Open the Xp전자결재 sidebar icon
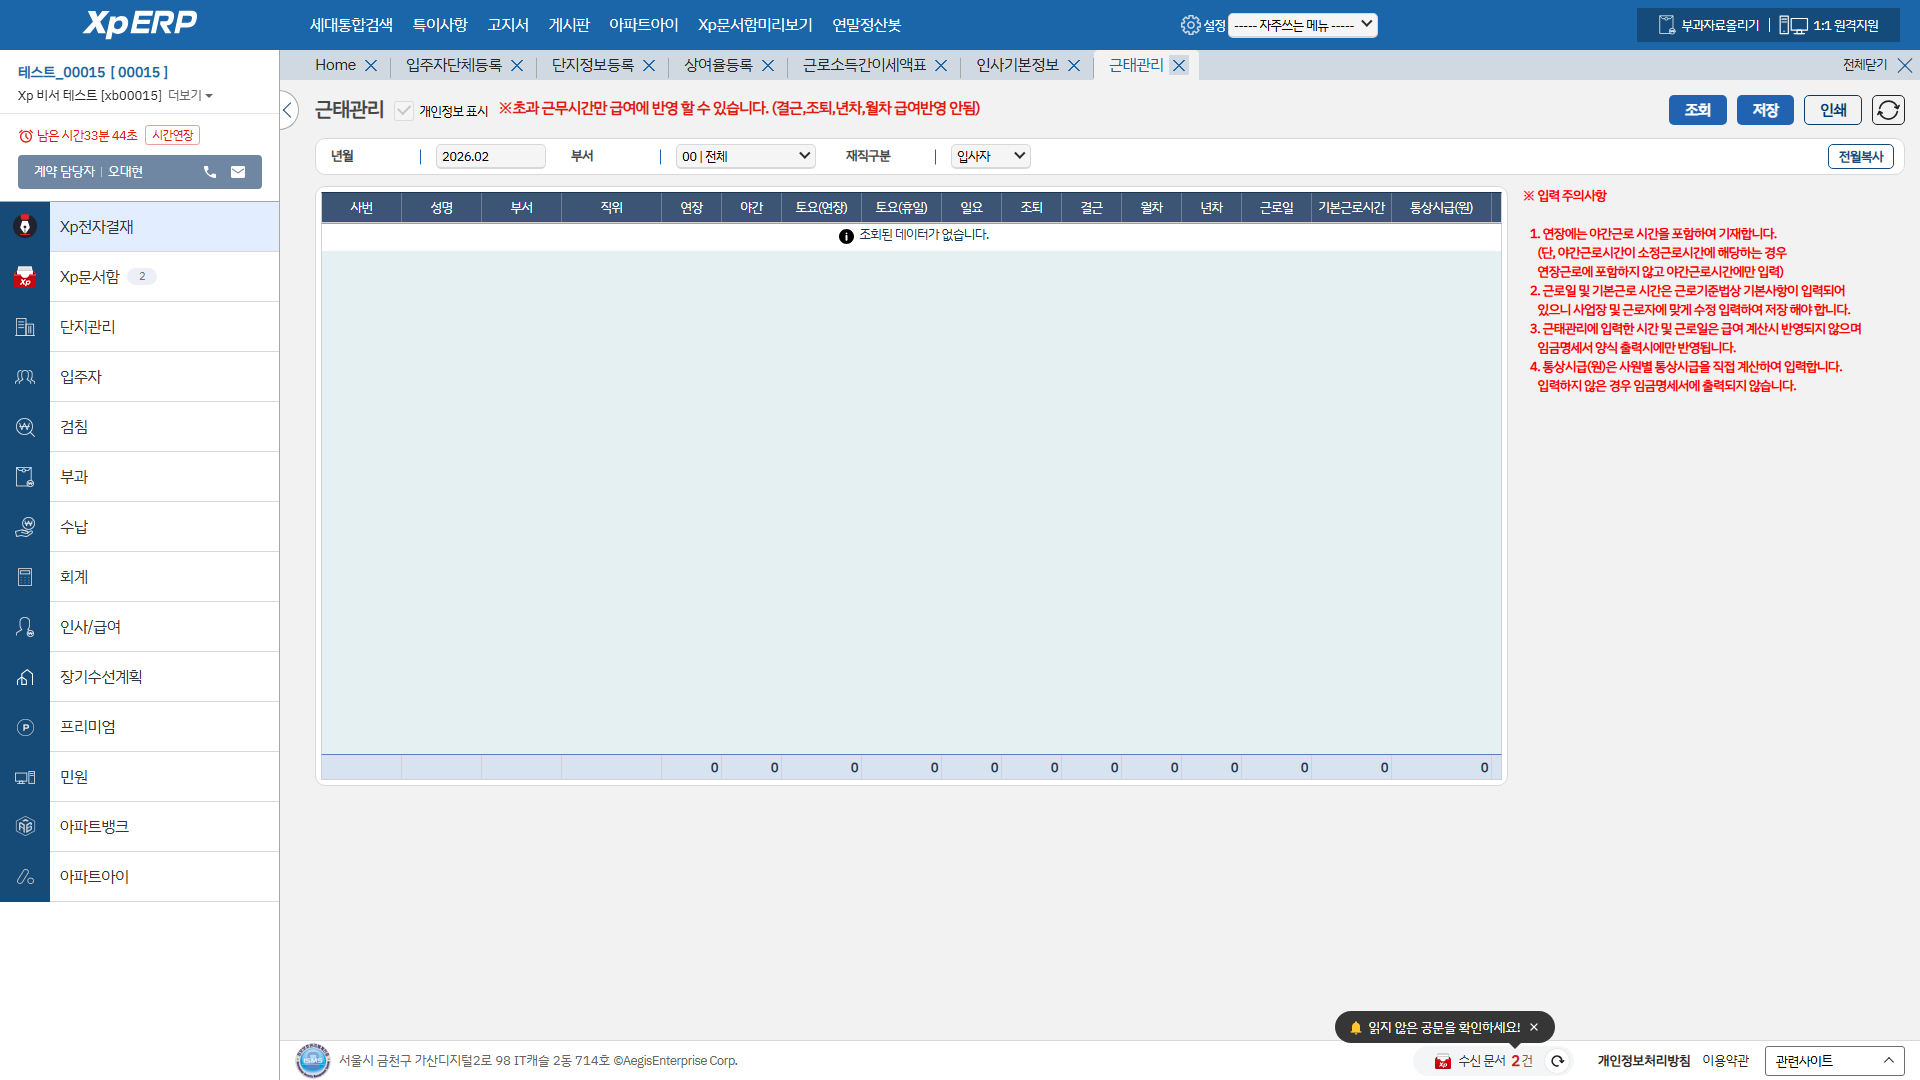The width and height of the screenshot is (1920, 1080). pos(25,227)
